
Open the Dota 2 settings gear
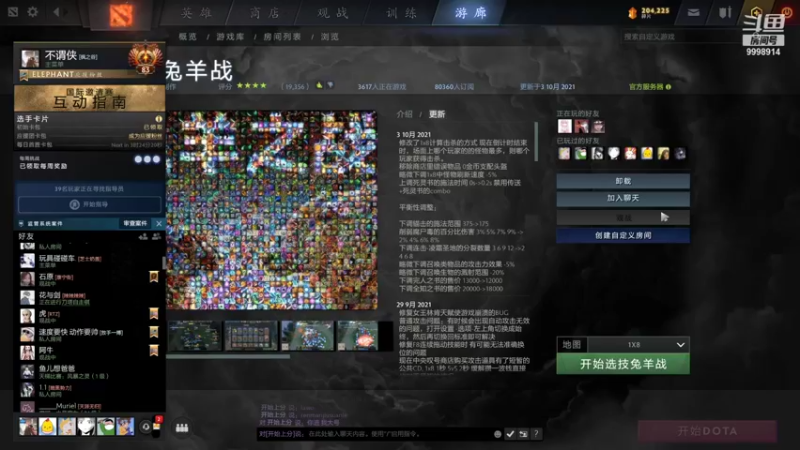click(x=33, y=11)
